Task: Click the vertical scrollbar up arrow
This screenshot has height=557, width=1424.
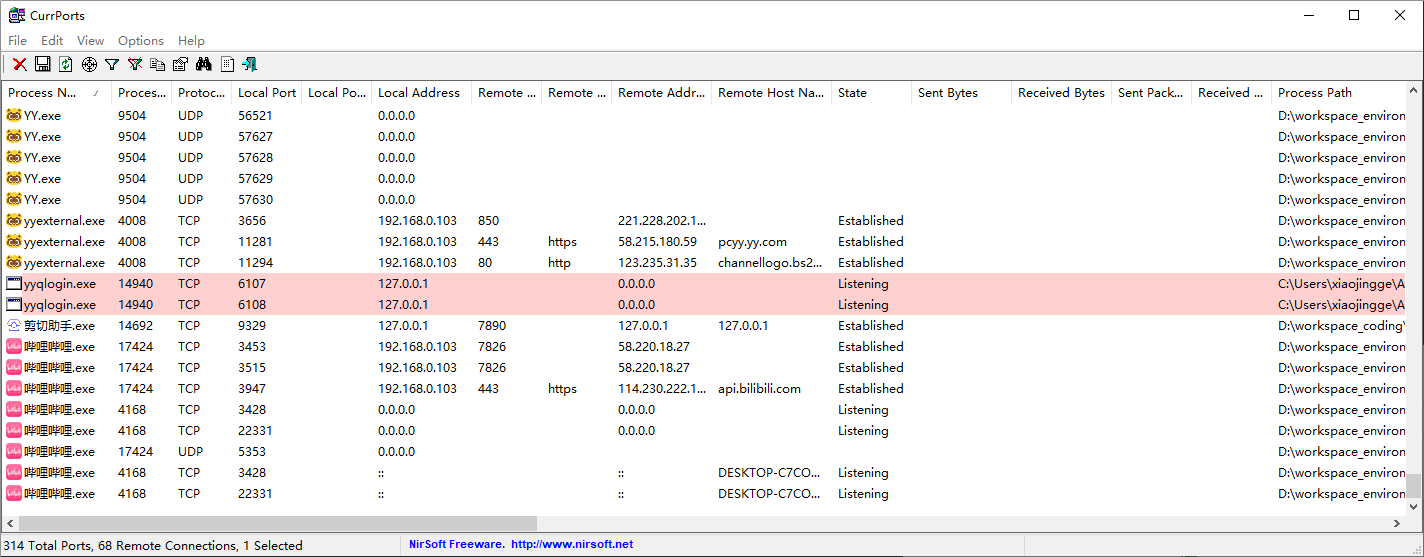Action: coord(1414,92)
